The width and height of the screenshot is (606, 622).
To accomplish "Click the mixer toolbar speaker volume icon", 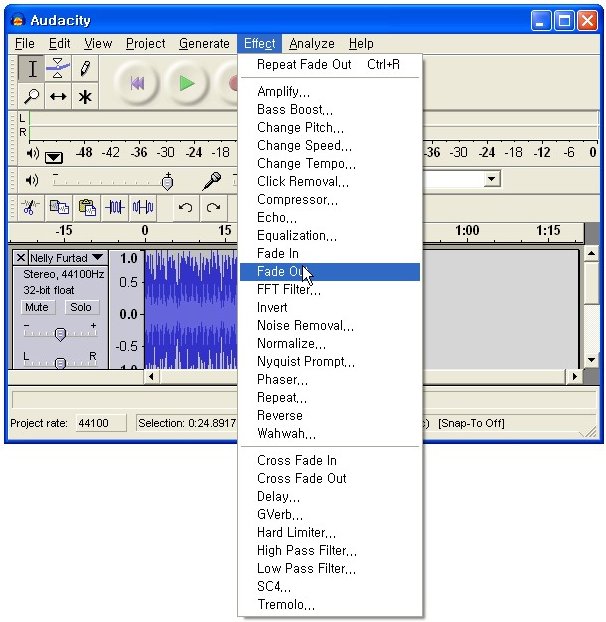I will pos(32,180).
